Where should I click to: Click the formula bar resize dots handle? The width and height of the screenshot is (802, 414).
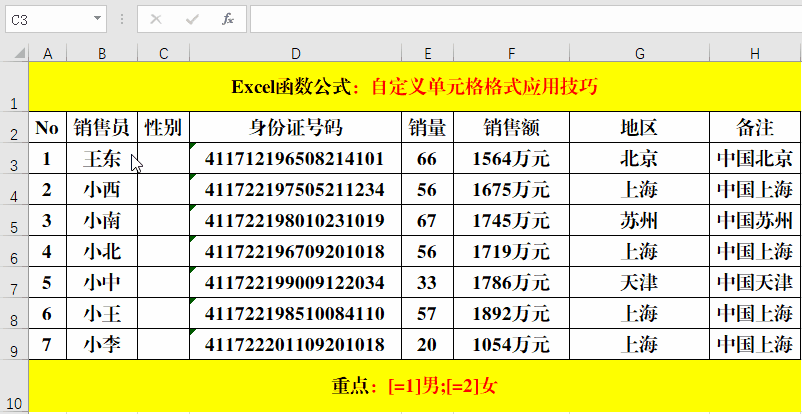point(122,19)
